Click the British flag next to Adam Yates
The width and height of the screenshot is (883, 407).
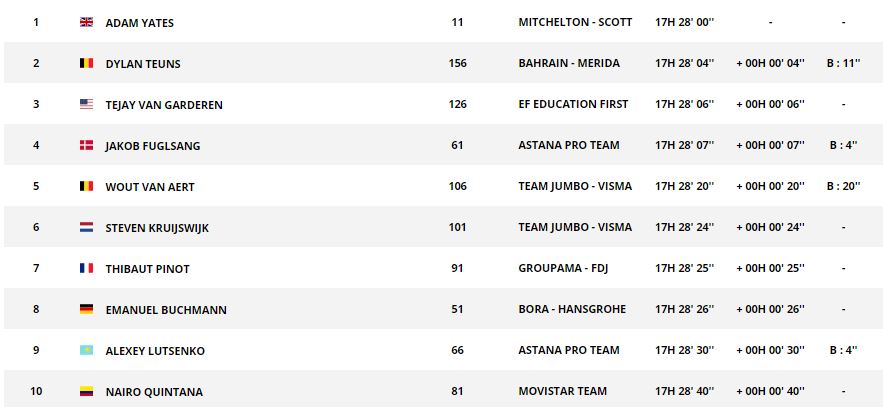tap(86, 23)
